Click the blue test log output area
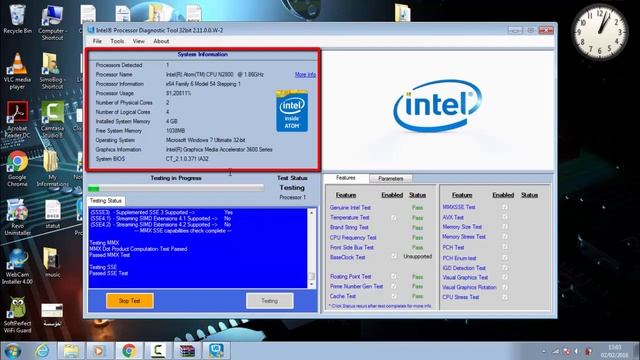 (198, 248)
